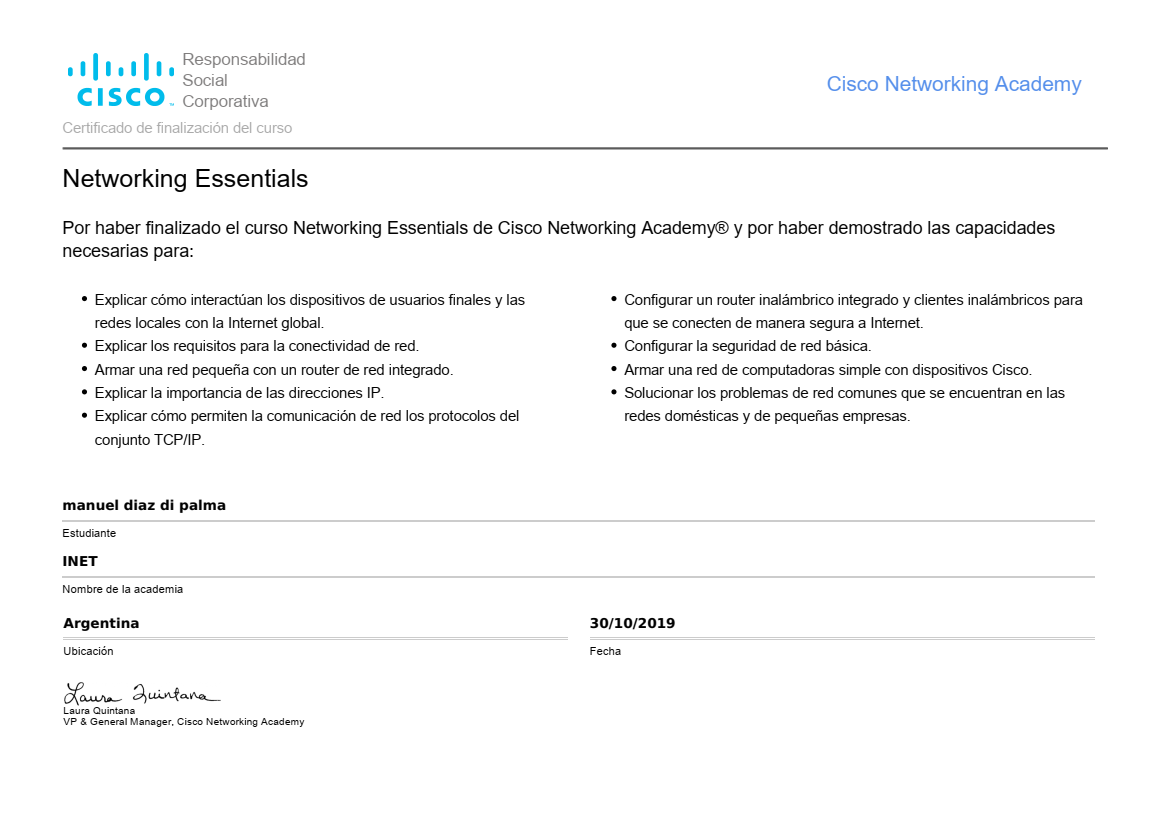The width and height of the screenshot is (1172, 828).
Task: Click the Argentina location value
Action: 101,623
